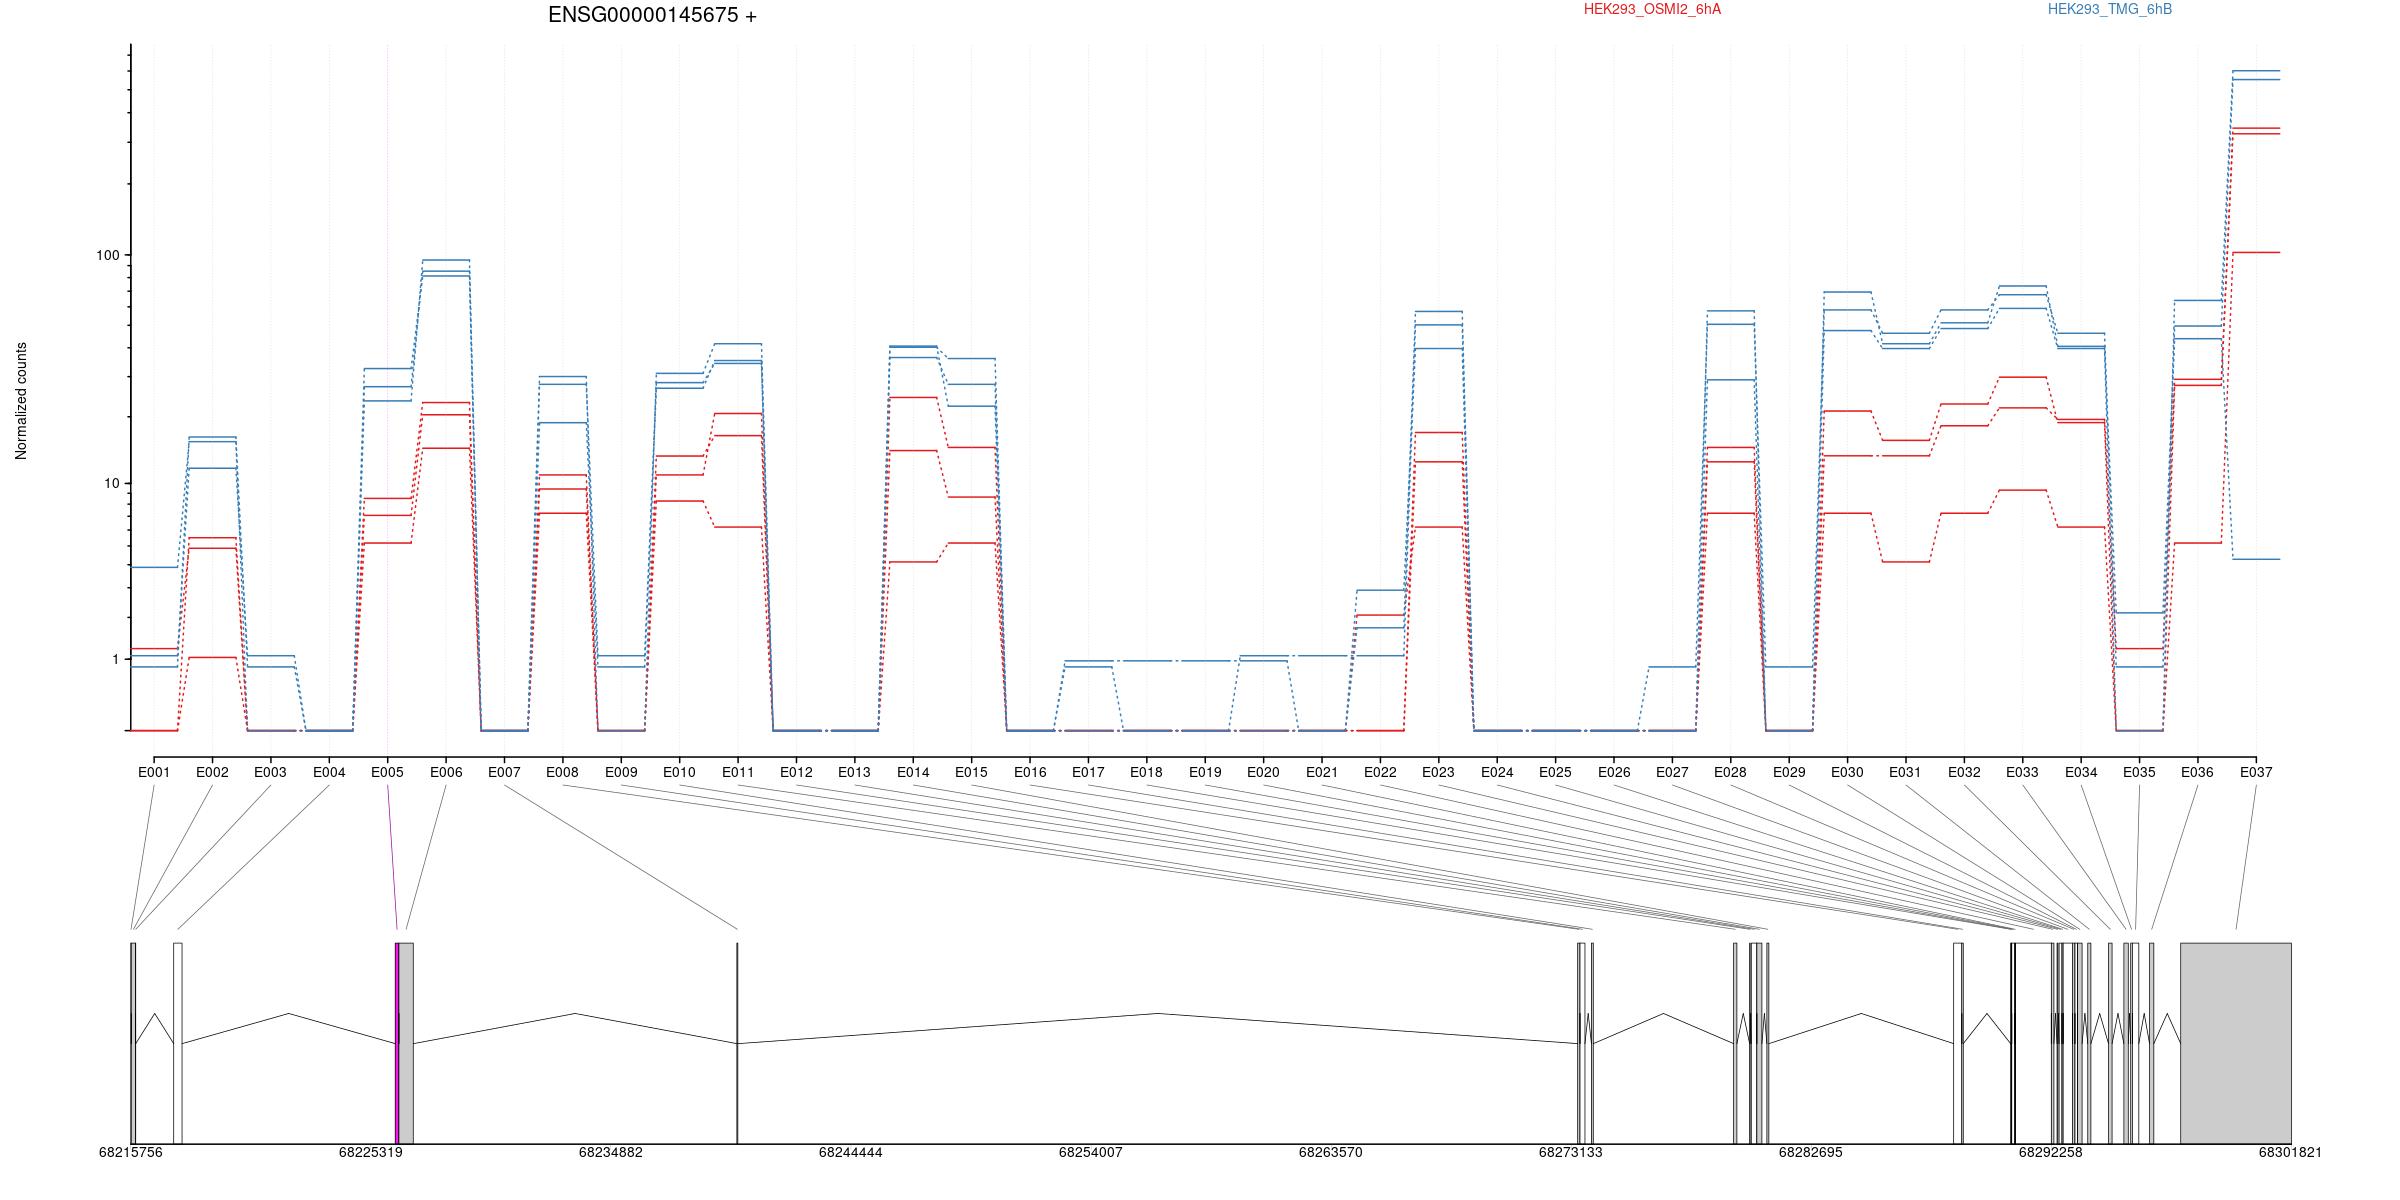This screenshot has height=1200, width=2400.
Task: Select exon label E013
Action: (x=854, y=772)
